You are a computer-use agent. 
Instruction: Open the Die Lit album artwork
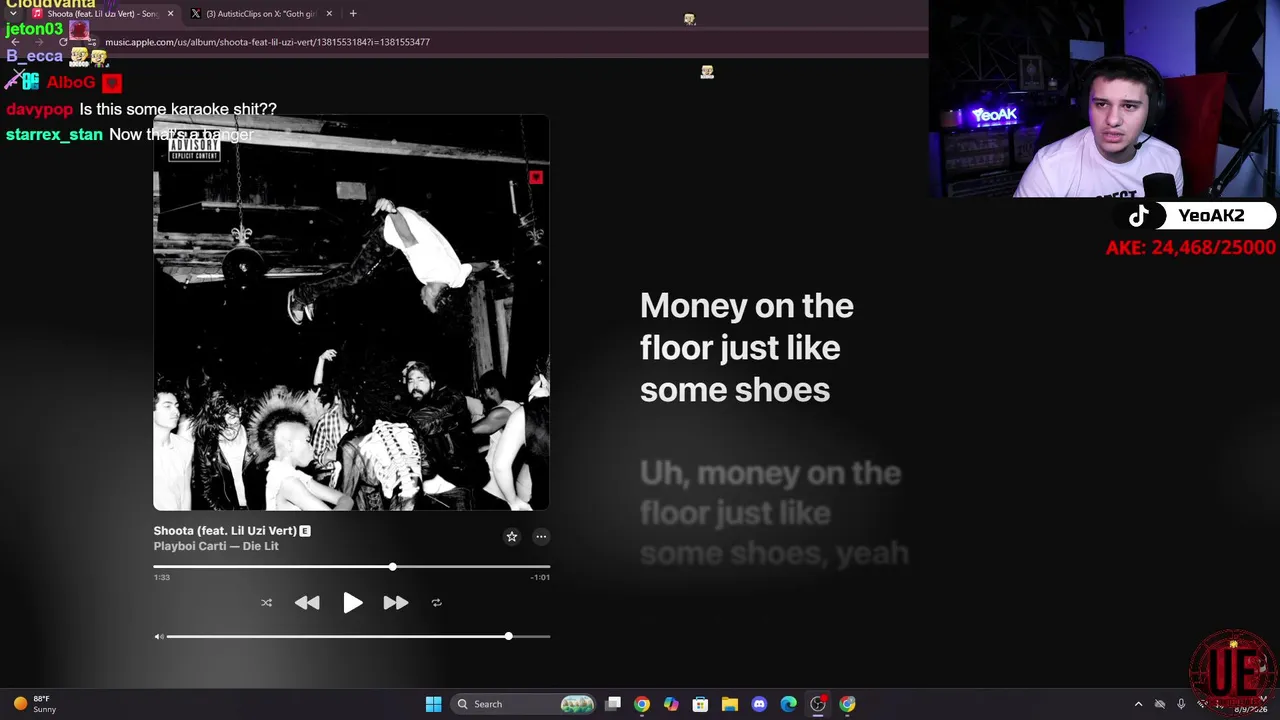tap(351, 313)
